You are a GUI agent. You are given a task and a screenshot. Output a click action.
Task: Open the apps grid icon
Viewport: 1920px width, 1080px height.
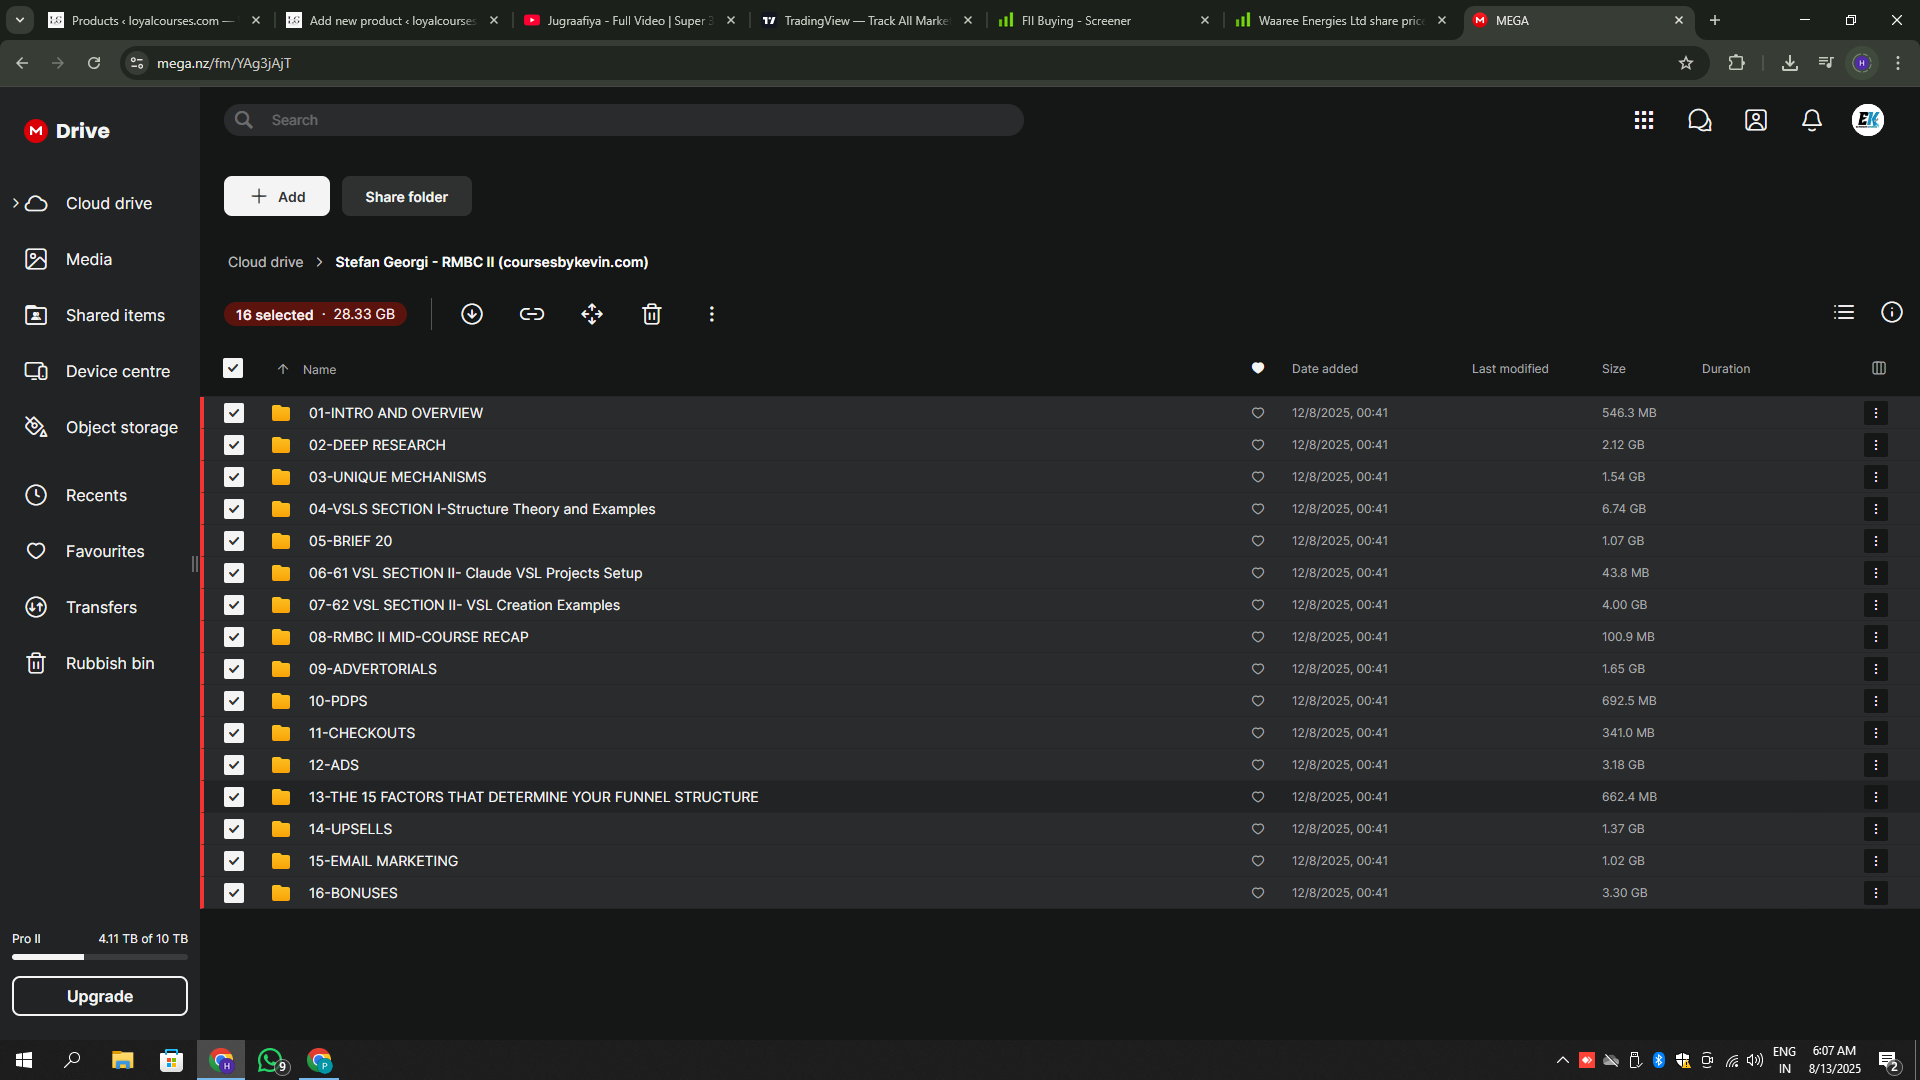(x=1643, y=120)
